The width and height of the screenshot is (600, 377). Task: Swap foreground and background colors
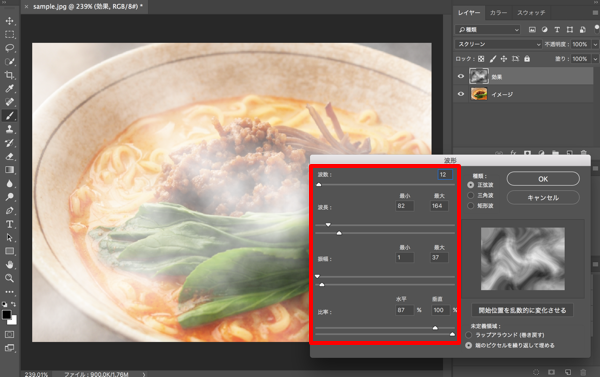click(x=14, y=304)
